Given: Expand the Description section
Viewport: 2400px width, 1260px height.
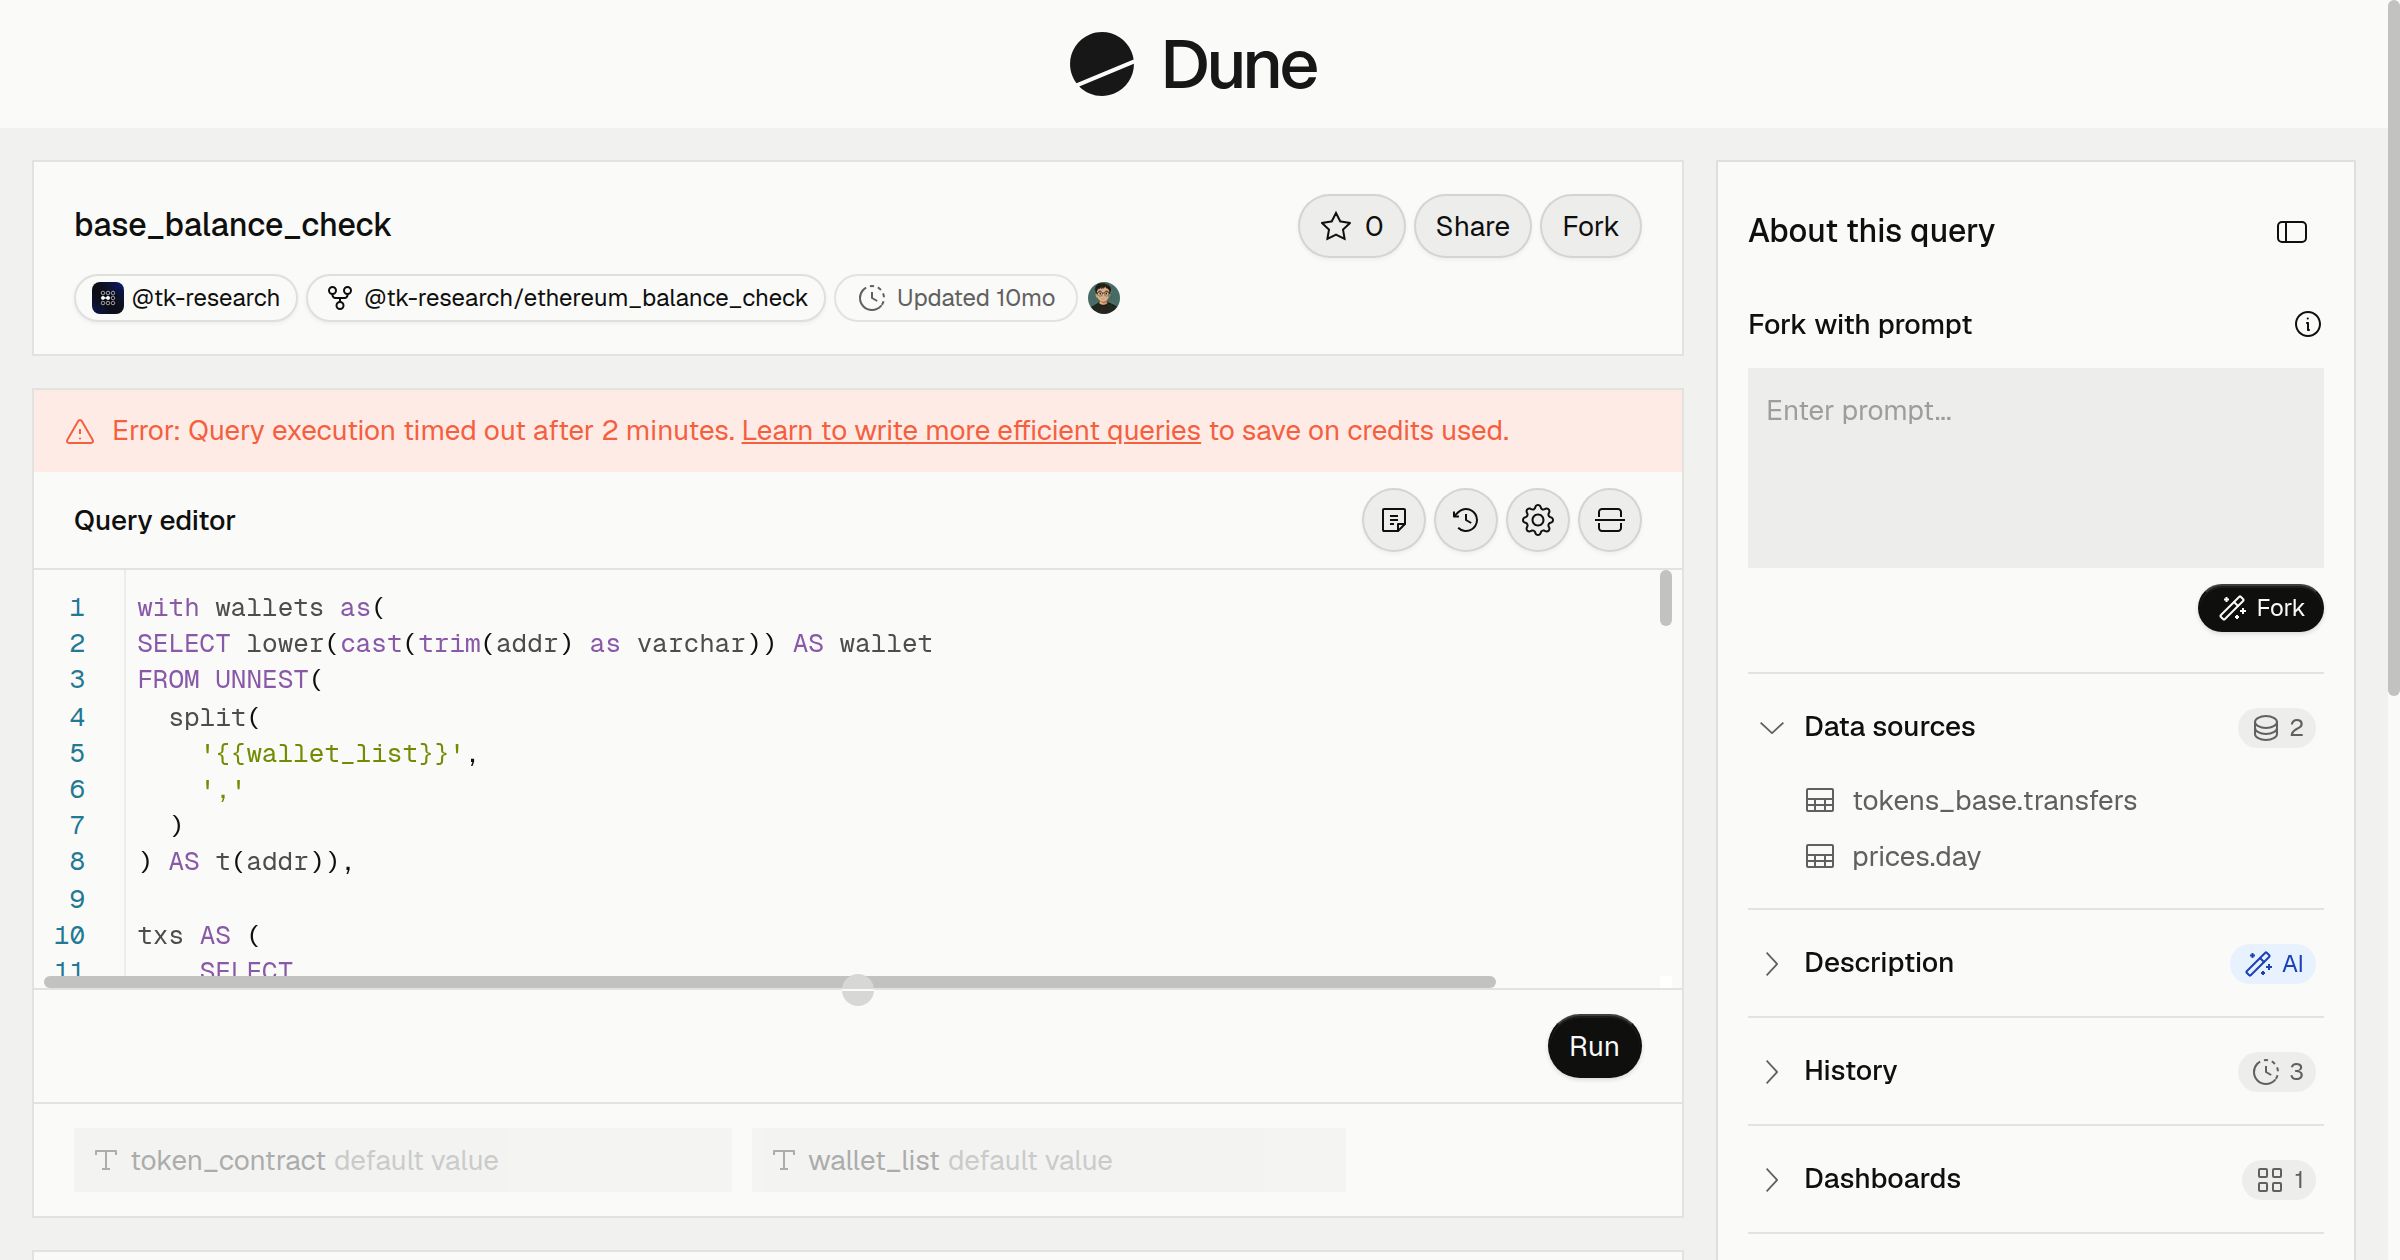Looking at the screenshot, I should click(1772, 963).
